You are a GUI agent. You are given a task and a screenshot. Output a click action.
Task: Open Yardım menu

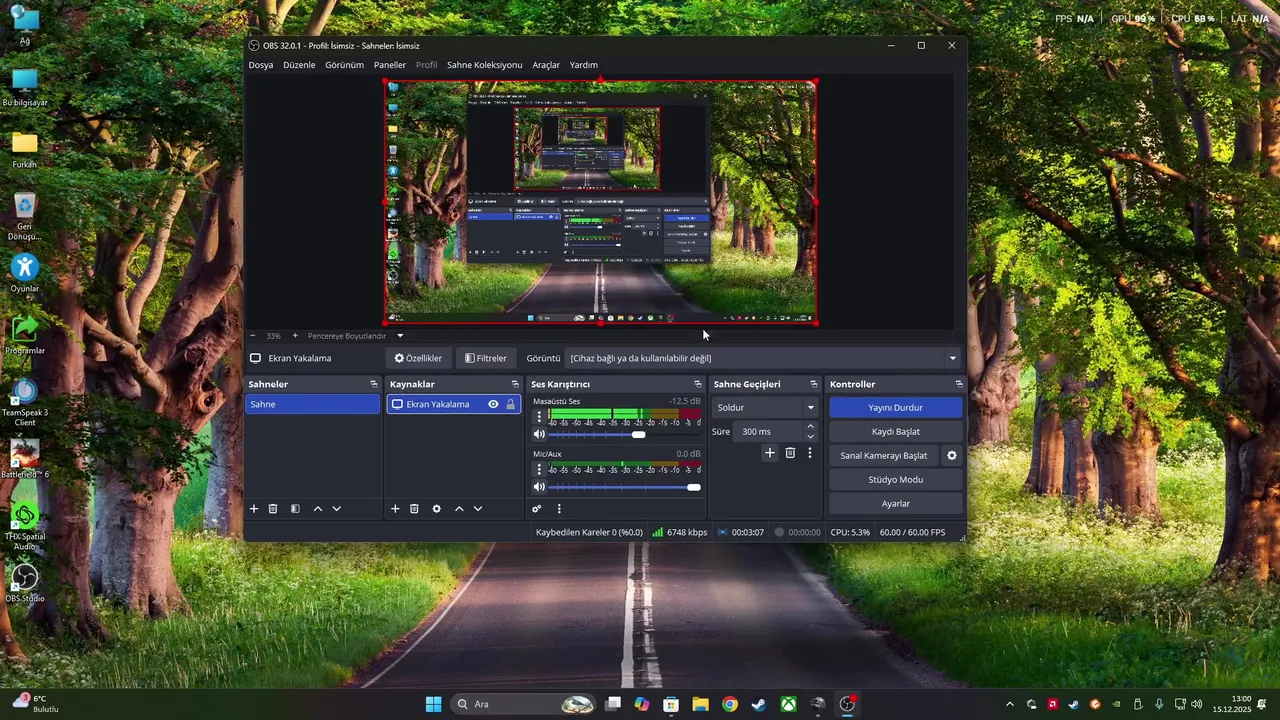584,65
